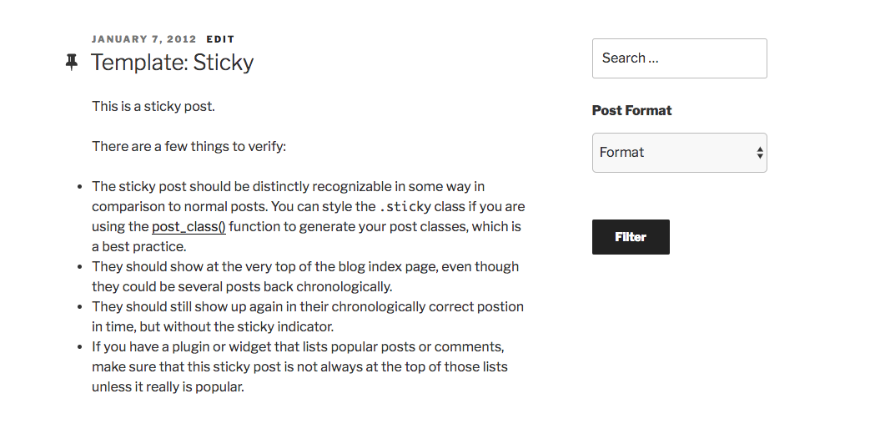Click the sticky pushpin icon beside the title
Viewport: 880px width, 429px height.
point(71,62)
